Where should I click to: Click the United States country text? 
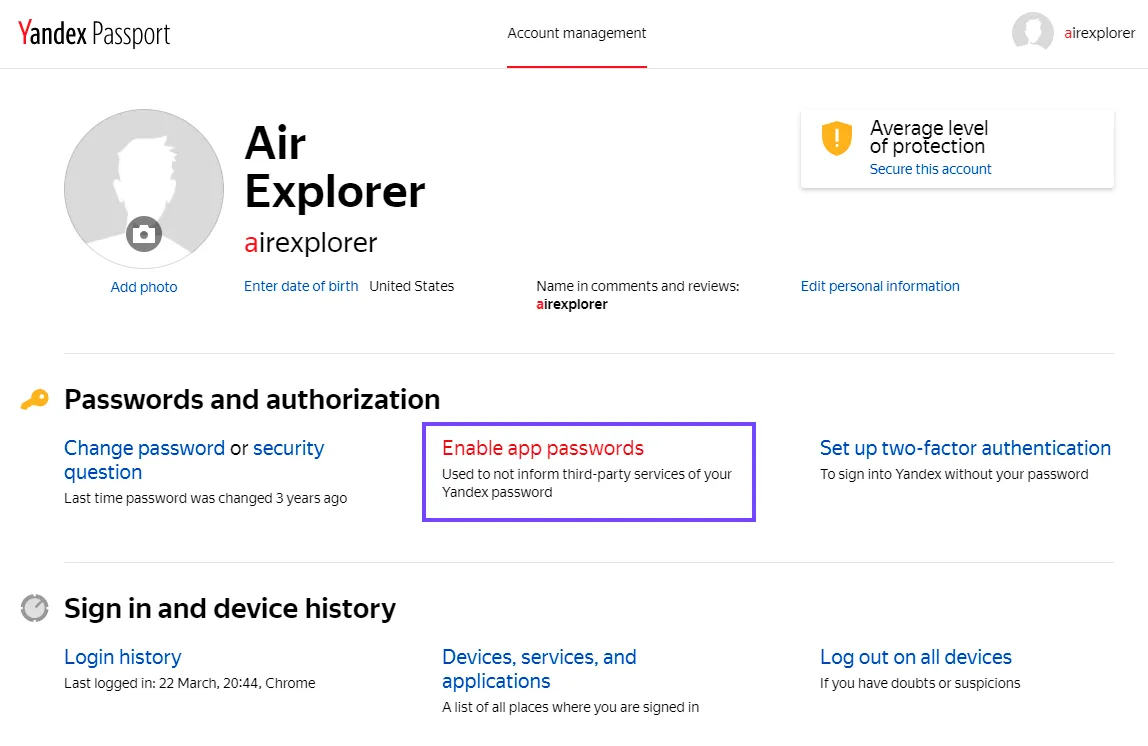coord(411,286)
